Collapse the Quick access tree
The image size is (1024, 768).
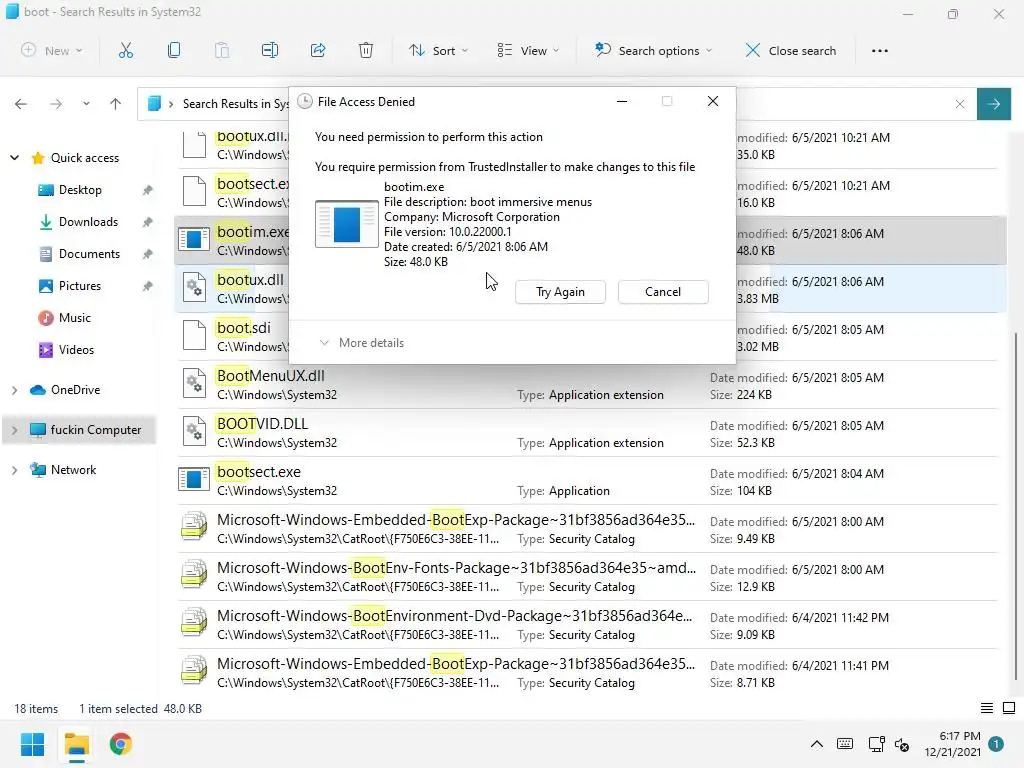[14, 157]
